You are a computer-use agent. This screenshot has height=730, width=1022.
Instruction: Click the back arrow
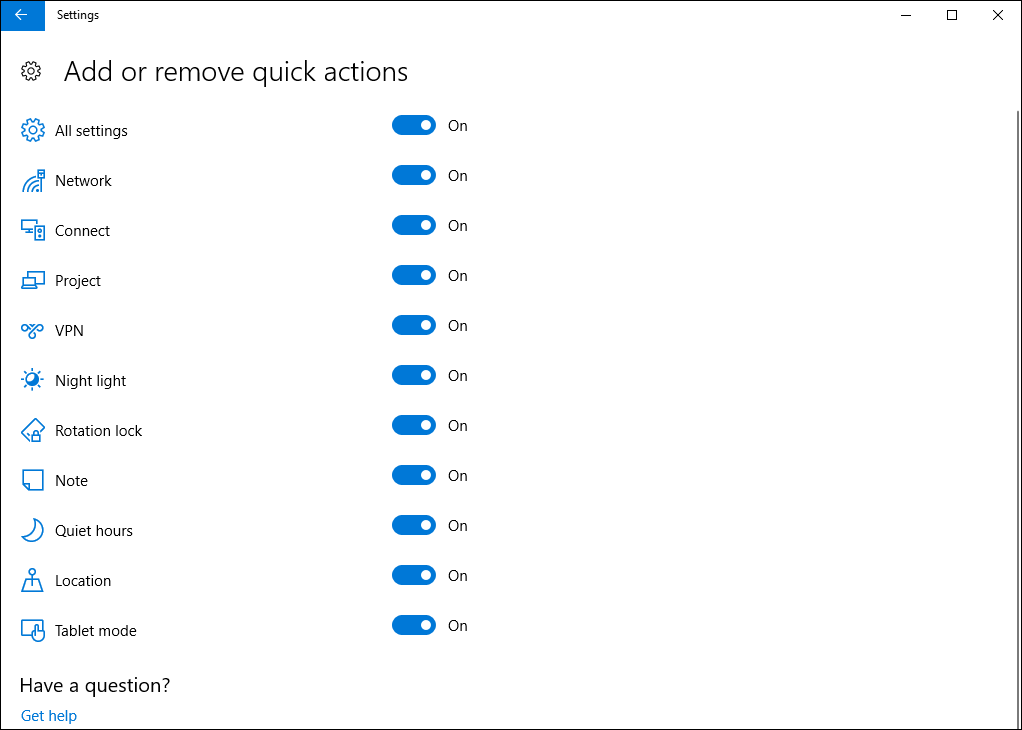pos(22,15)
